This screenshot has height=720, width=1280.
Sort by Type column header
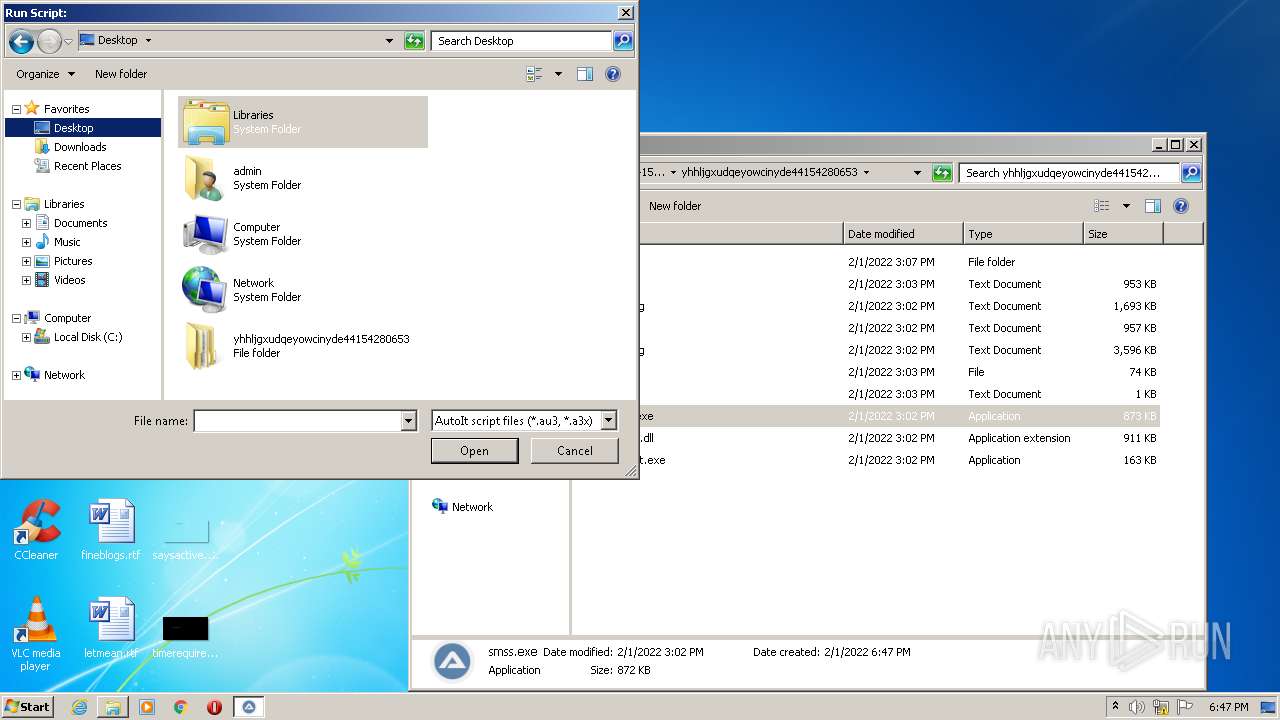pyautogui.click(x=1023, y=234)
